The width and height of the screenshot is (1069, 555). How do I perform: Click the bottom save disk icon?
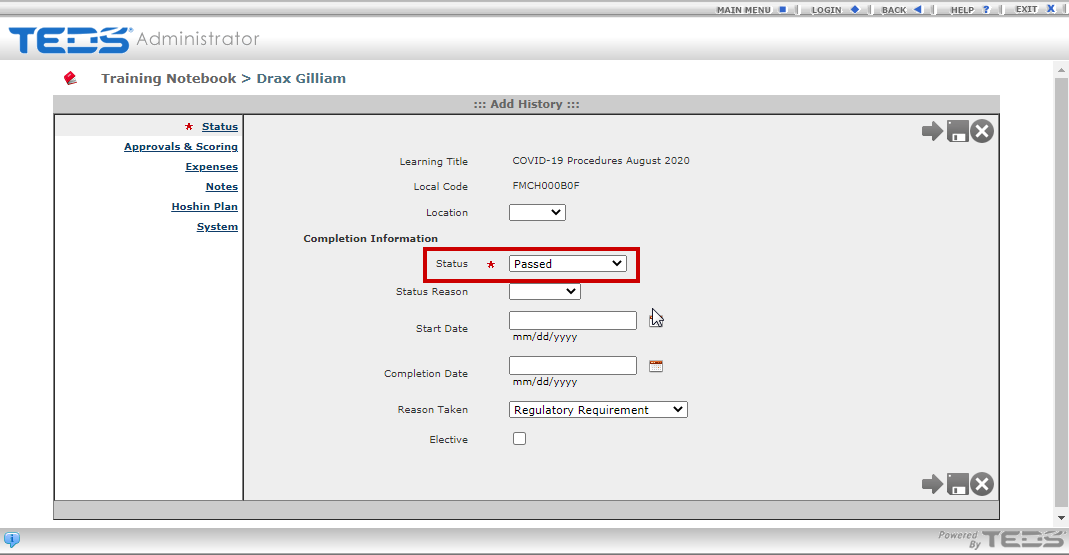[957, 484]
